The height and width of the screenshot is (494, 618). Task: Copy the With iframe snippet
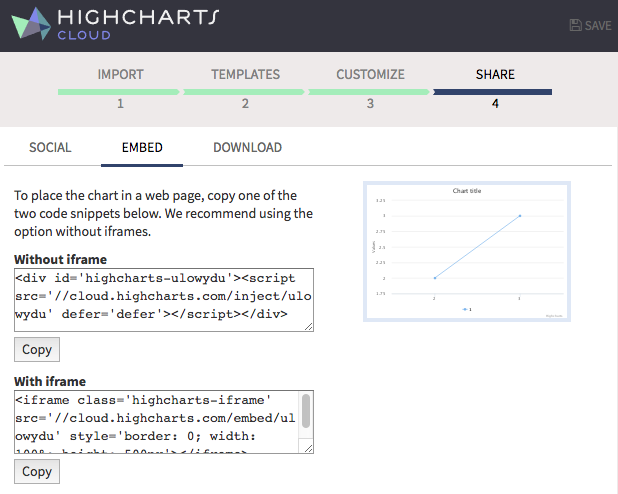pos(37,471)
